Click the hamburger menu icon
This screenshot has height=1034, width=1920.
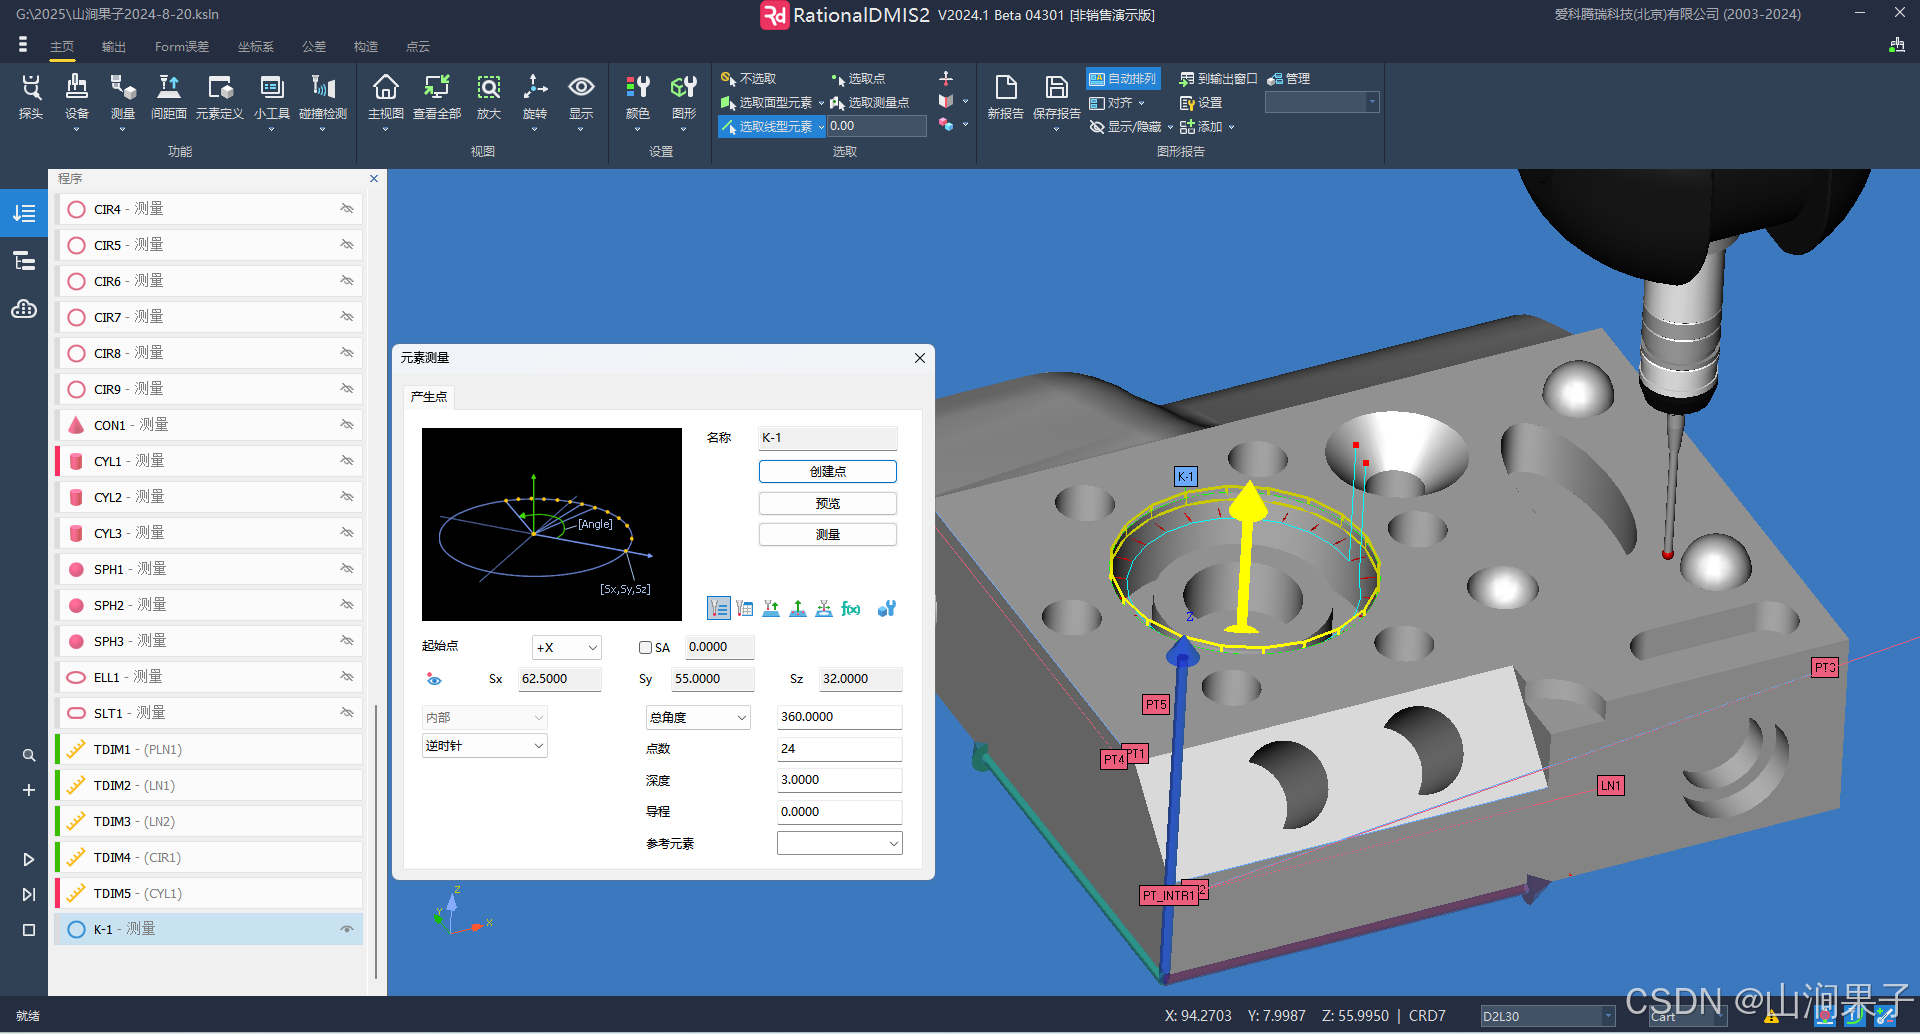23,45
